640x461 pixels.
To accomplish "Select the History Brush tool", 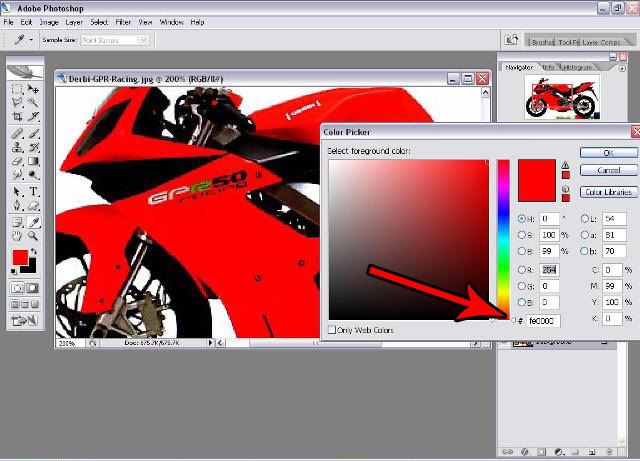I will (33, 147).
